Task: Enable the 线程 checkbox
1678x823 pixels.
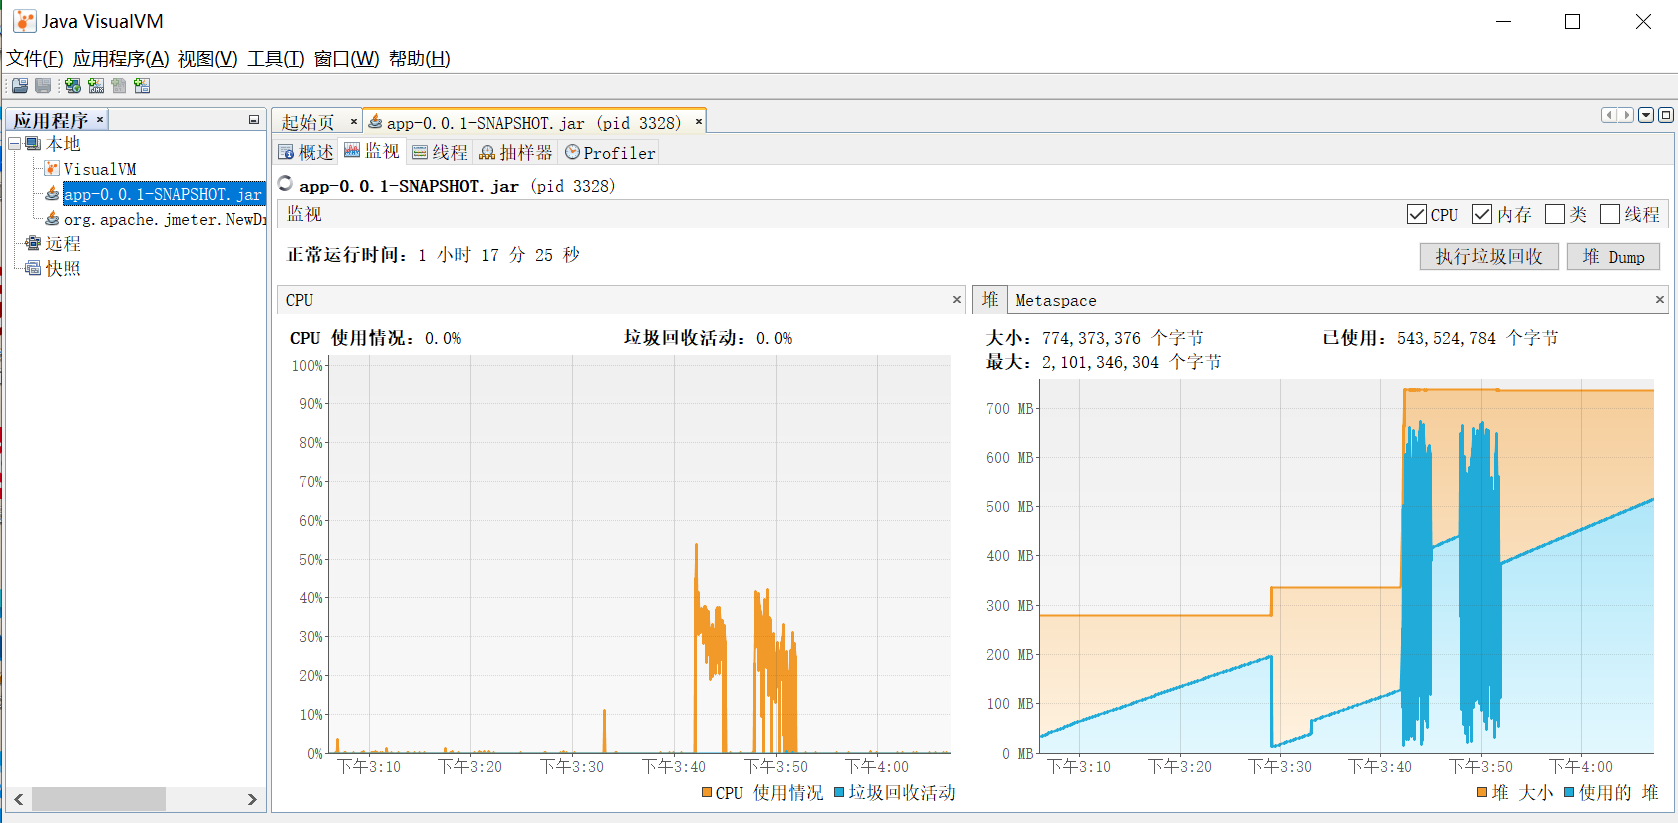Action: pyautogui.click(x=1610, y=214)
